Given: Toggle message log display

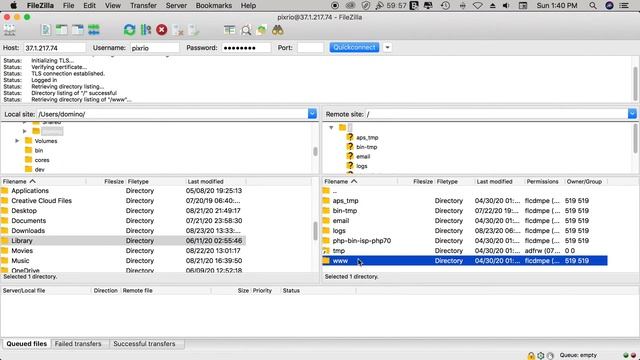Looking at the screenshot, I should 46,30.
